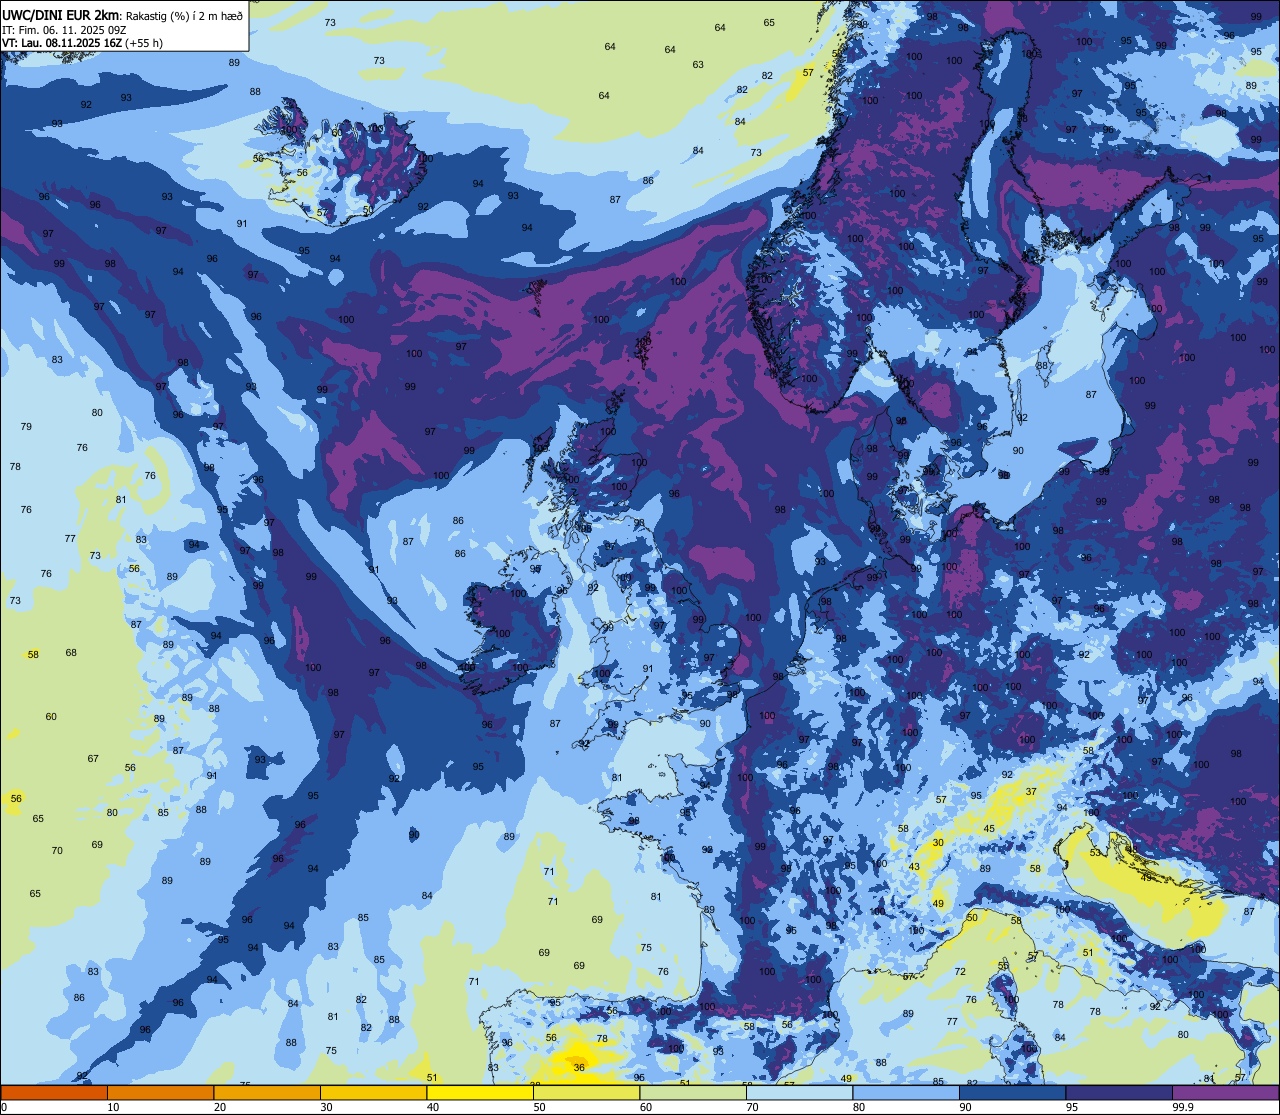Select the IT: Fim. 06. 11. 2025 09Z line
The width and height of the screenshot is (1280, 1115).
[61, 30]
